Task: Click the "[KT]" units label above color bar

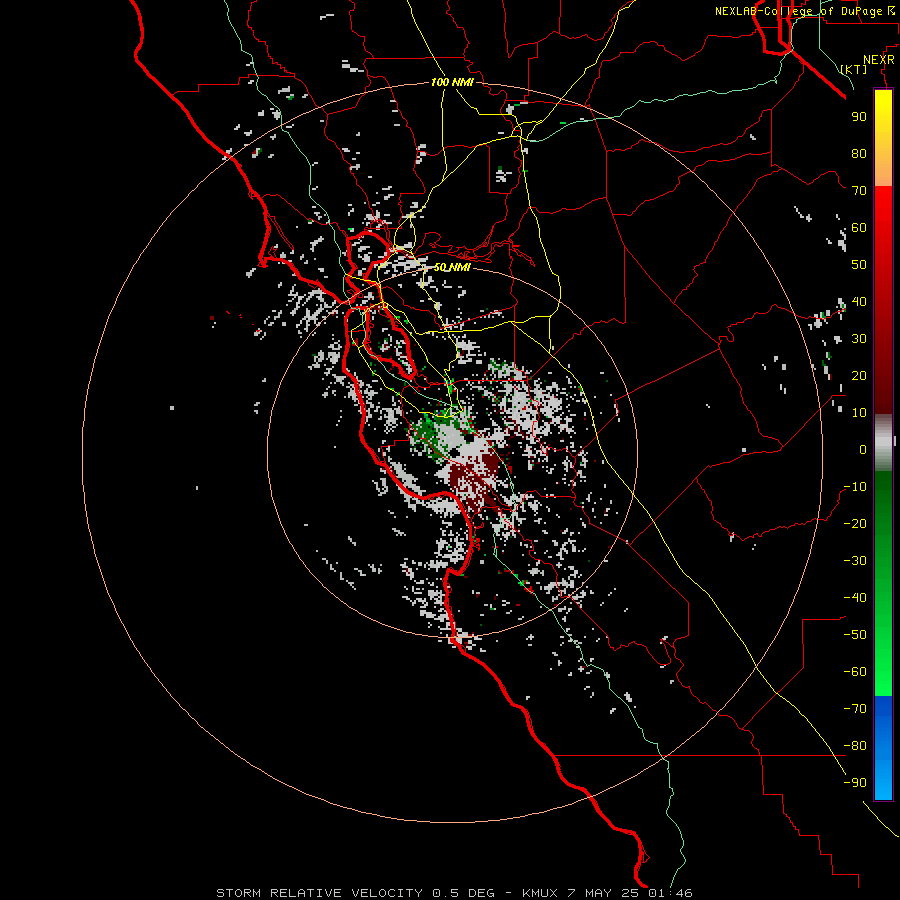Action: [854, 69]
